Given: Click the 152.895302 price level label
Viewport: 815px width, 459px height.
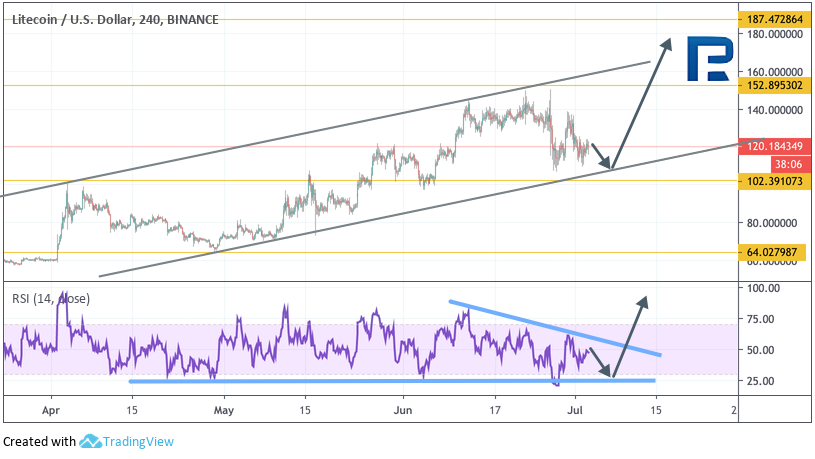Looking at the screenshot, I should pos(774,86).
